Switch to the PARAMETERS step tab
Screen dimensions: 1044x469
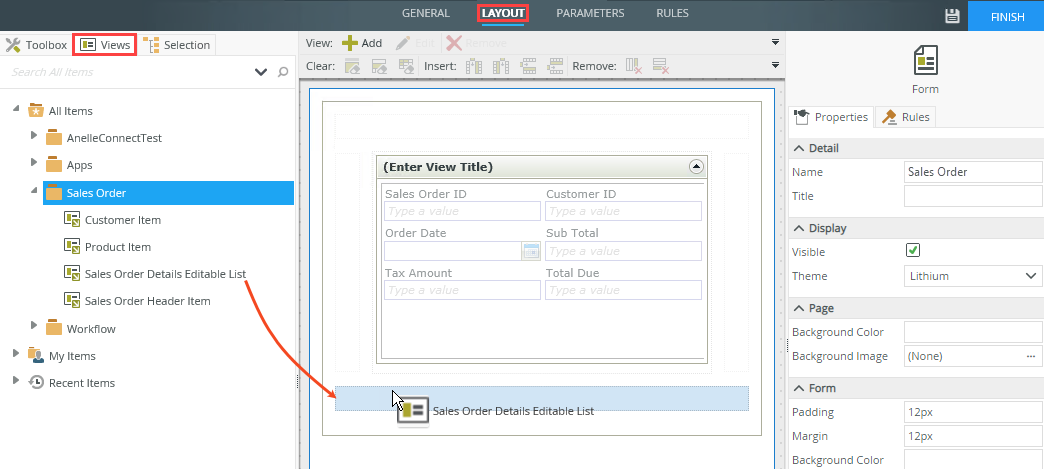coord(591,13)
